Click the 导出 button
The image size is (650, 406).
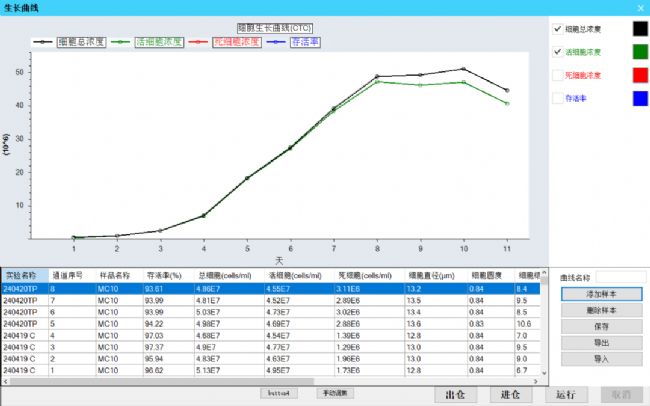tap(601, 343)
